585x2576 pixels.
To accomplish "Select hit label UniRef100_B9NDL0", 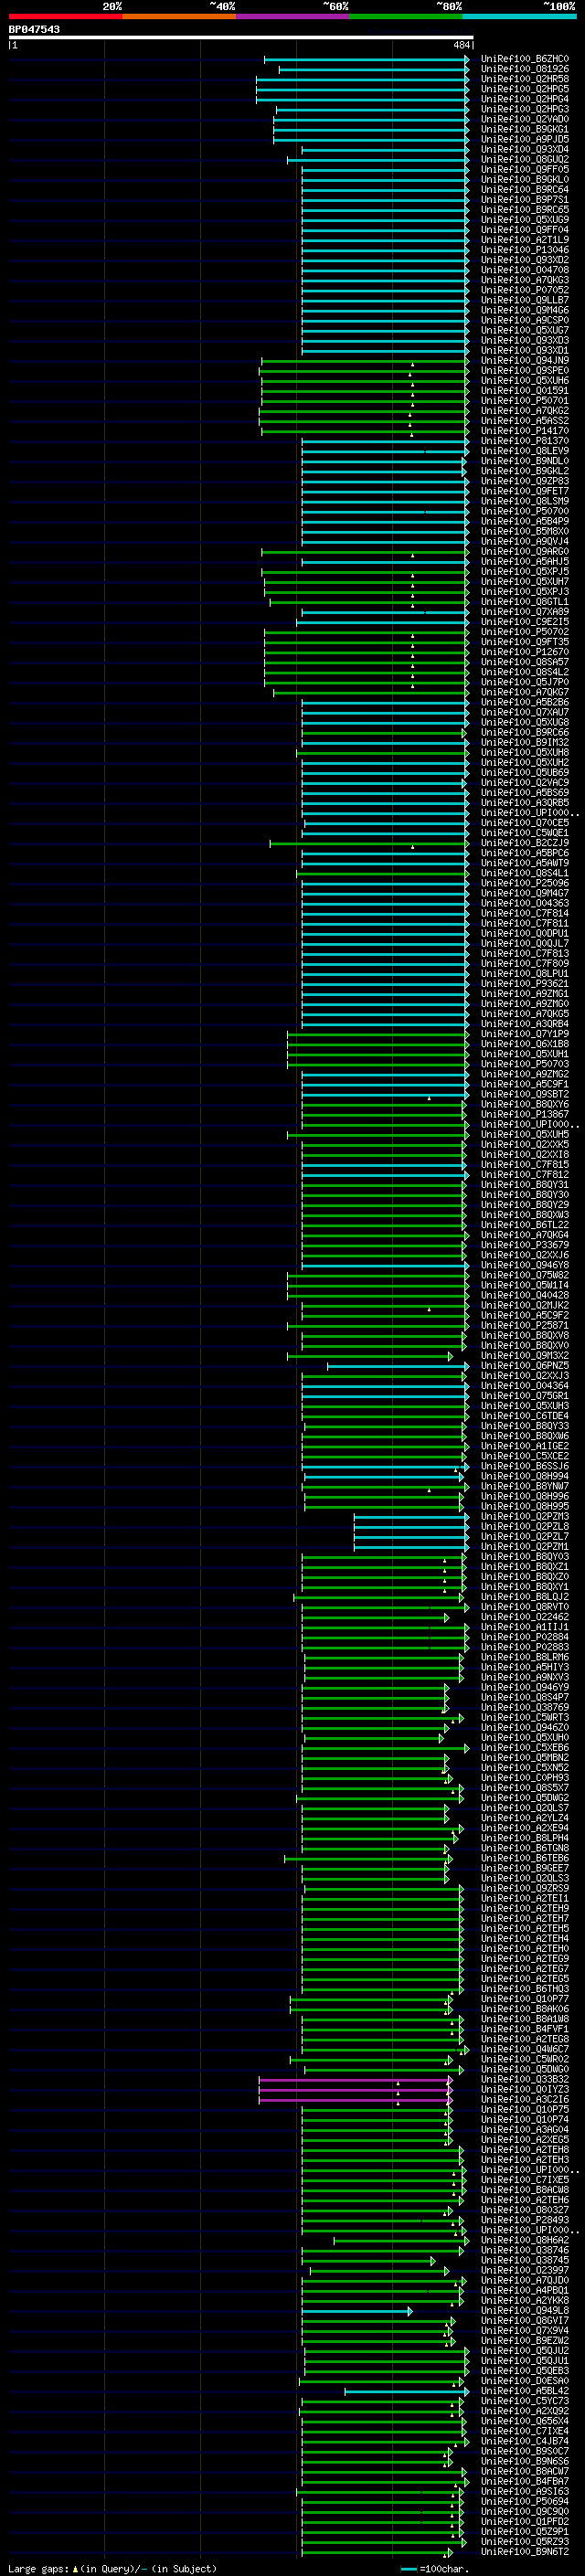I will coord(525,461).
